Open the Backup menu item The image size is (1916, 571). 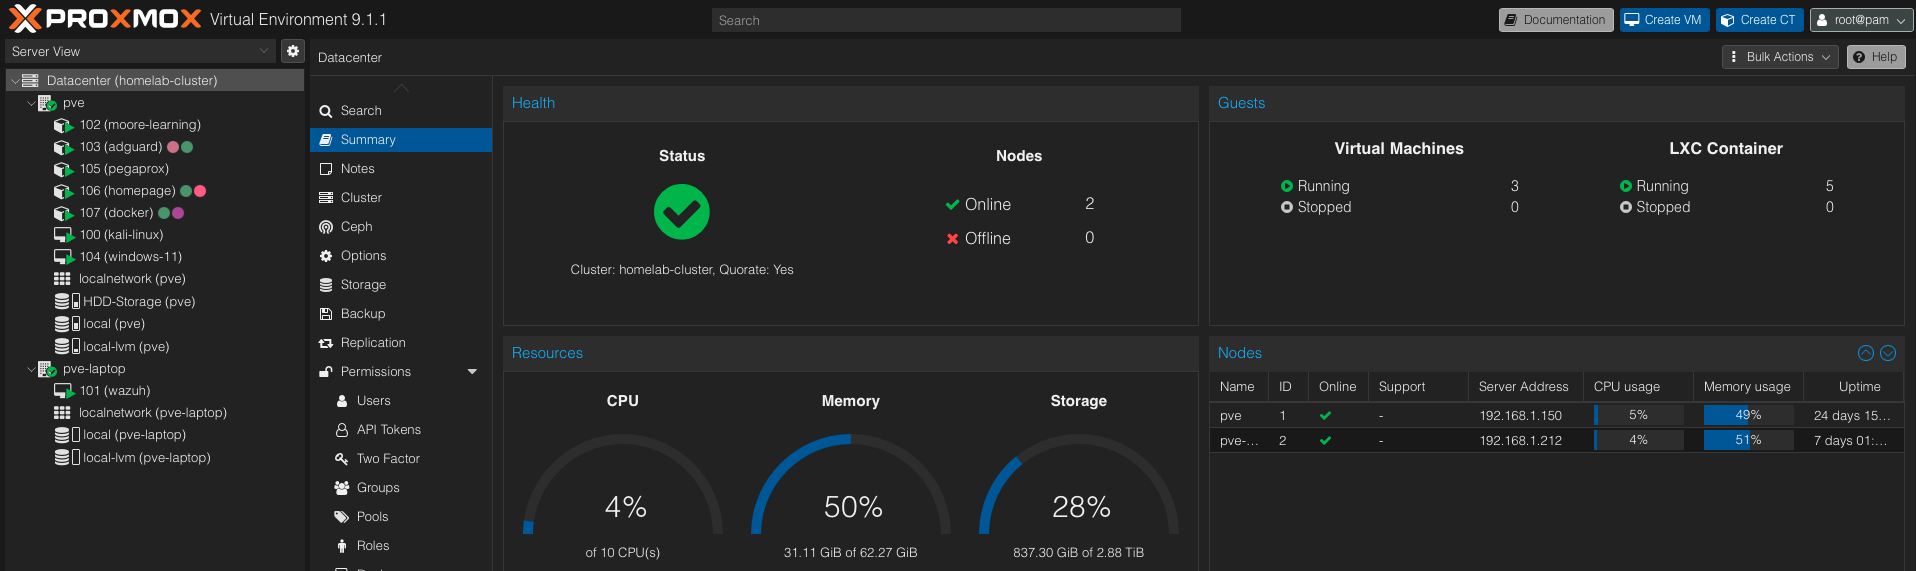click(401, 314)
